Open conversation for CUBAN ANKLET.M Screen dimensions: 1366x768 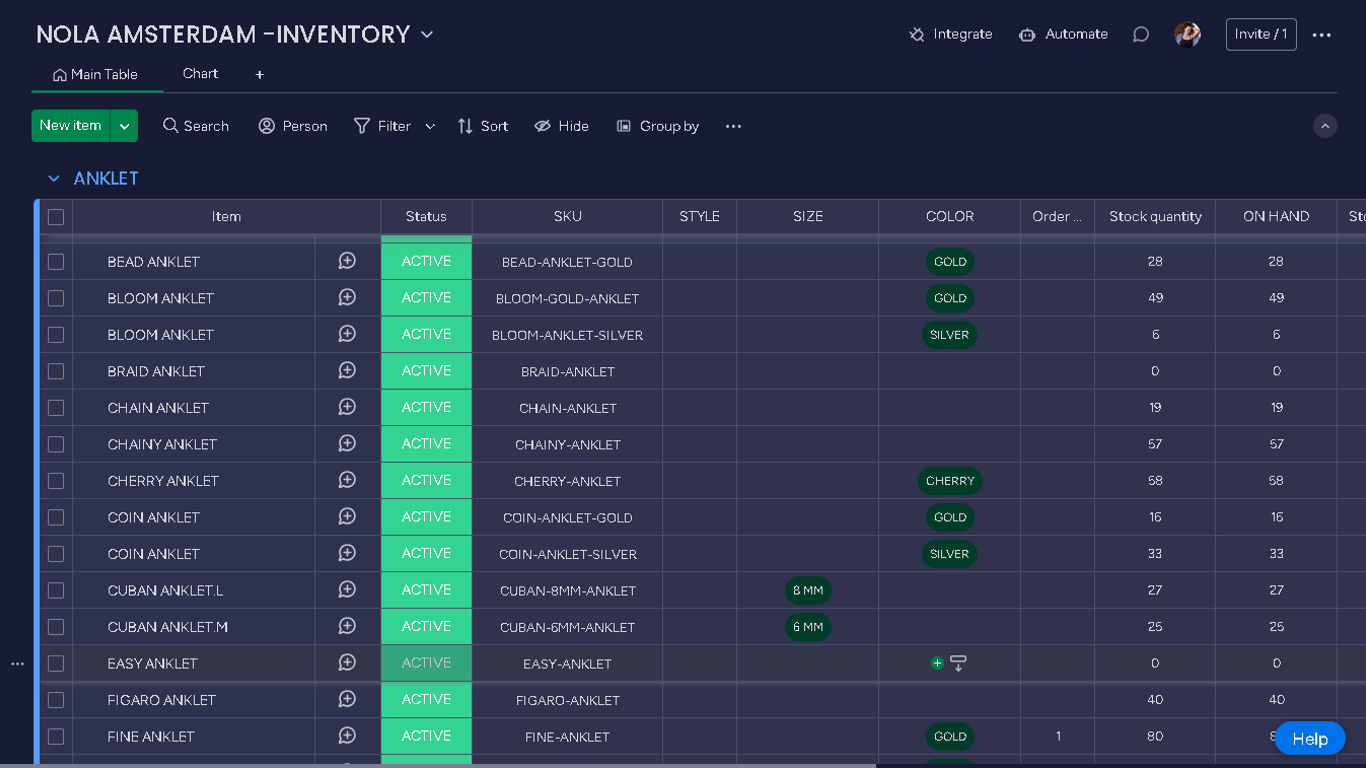[x=347, y=626]
